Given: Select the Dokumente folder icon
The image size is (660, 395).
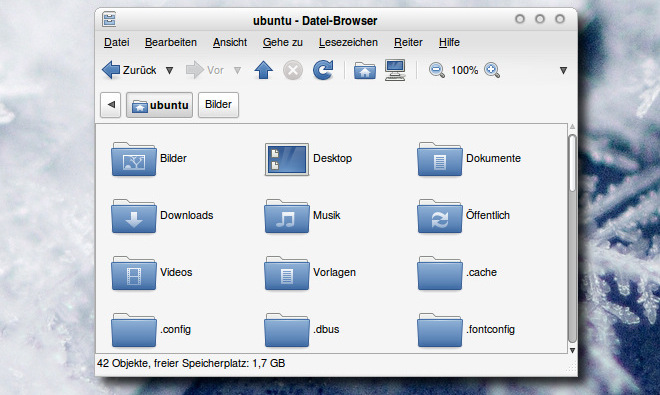Looking at the screenshot, I should click(x=440, y=159).
